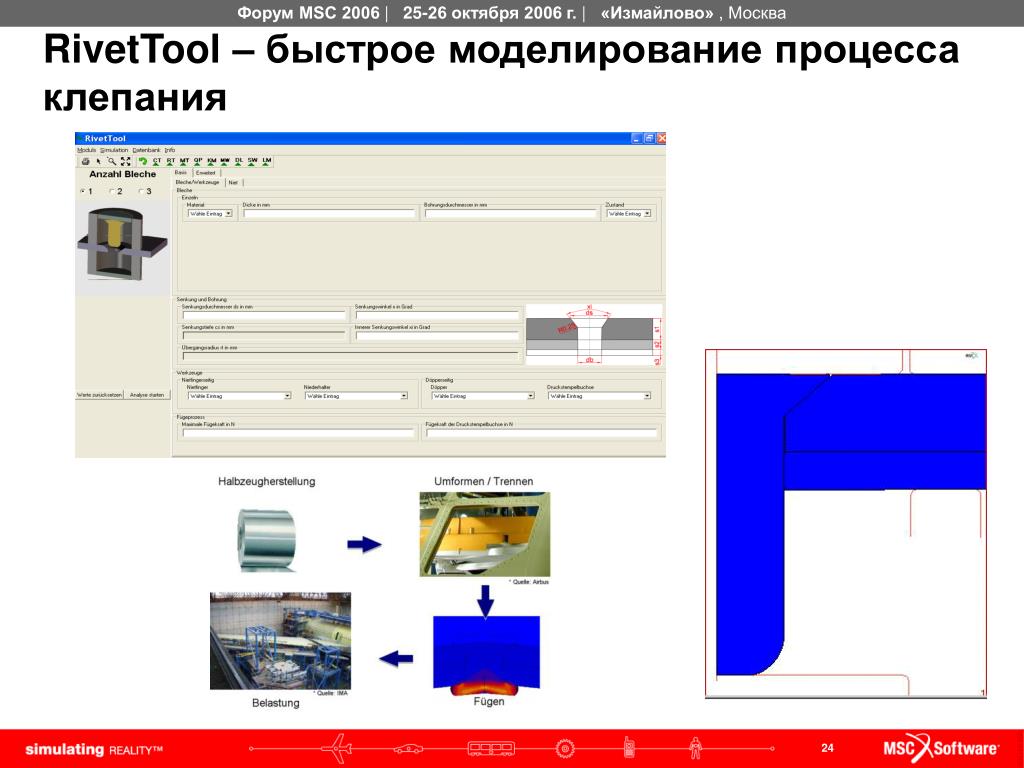Select the arrow pointer tool
The height and width of the screenshot is (768, 1024).
coord(99,161)
